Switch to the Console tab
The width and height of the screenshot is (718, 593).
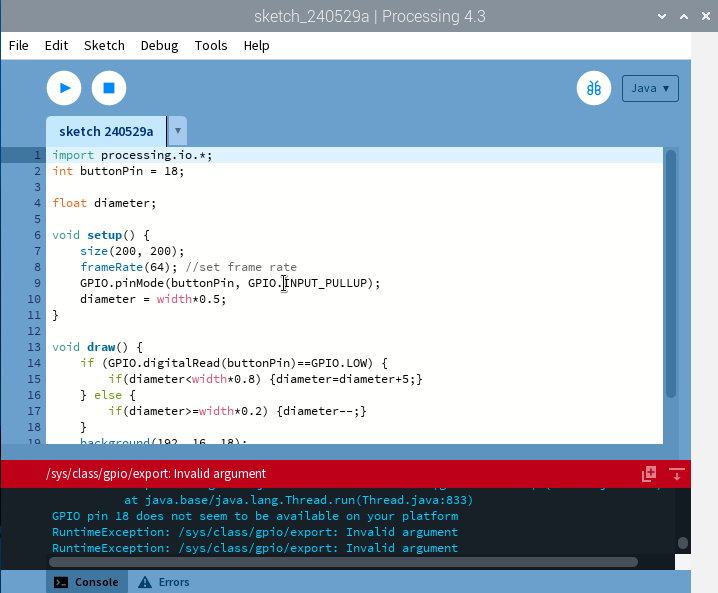pyautogui.click(x=87, y=582)
